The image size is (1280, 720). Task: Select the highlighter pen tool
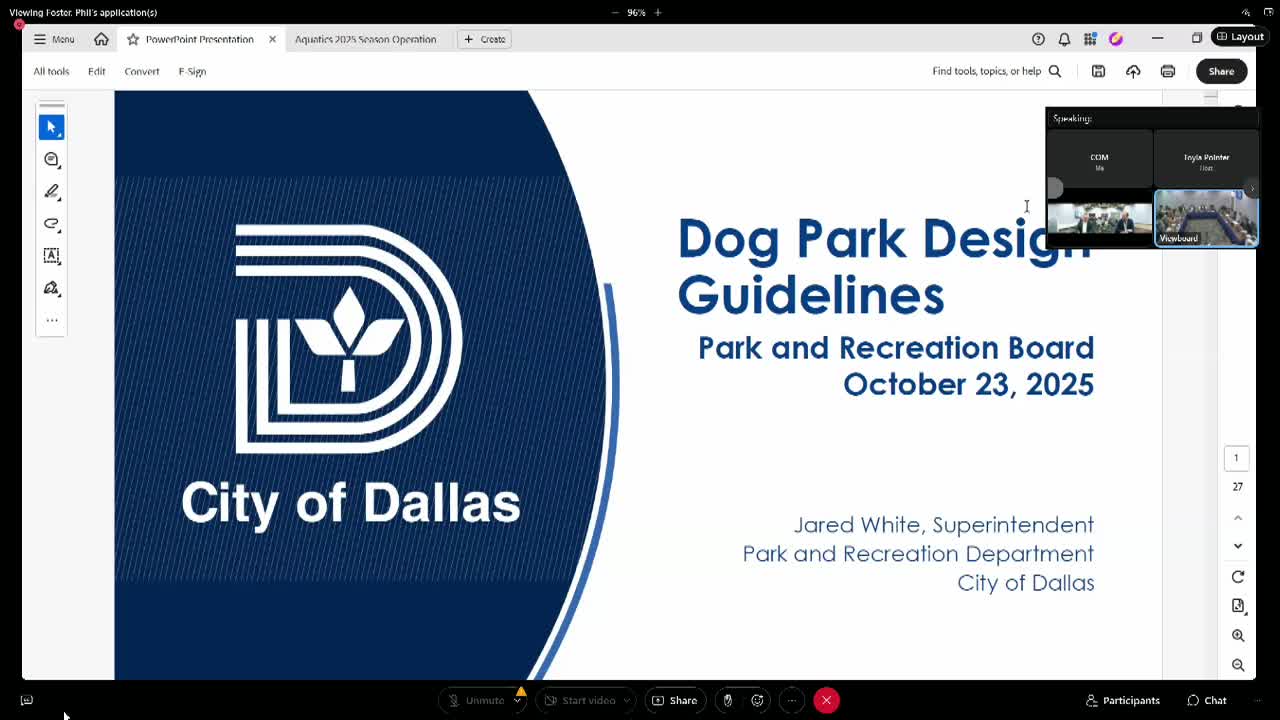51,191
